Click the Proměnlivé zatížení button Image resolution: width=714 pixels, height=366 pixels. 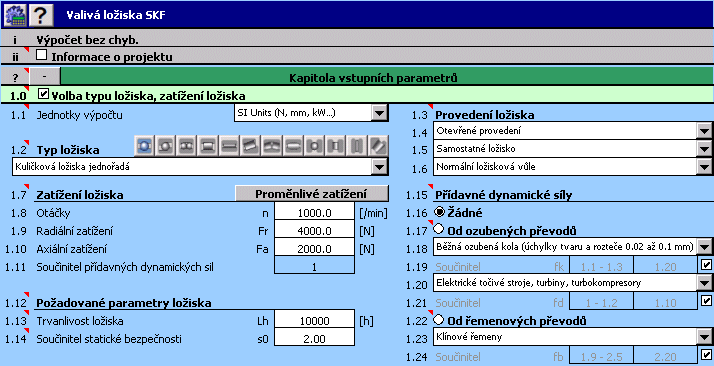pyautogui.click(x=311, y=194)
